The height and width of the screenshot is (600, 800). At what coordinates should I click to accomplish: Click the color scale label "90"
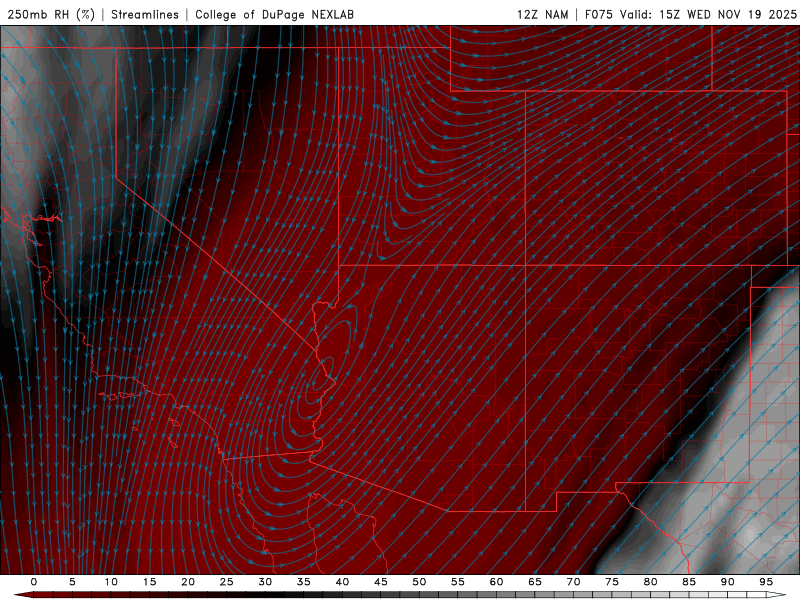coord(727,582)
